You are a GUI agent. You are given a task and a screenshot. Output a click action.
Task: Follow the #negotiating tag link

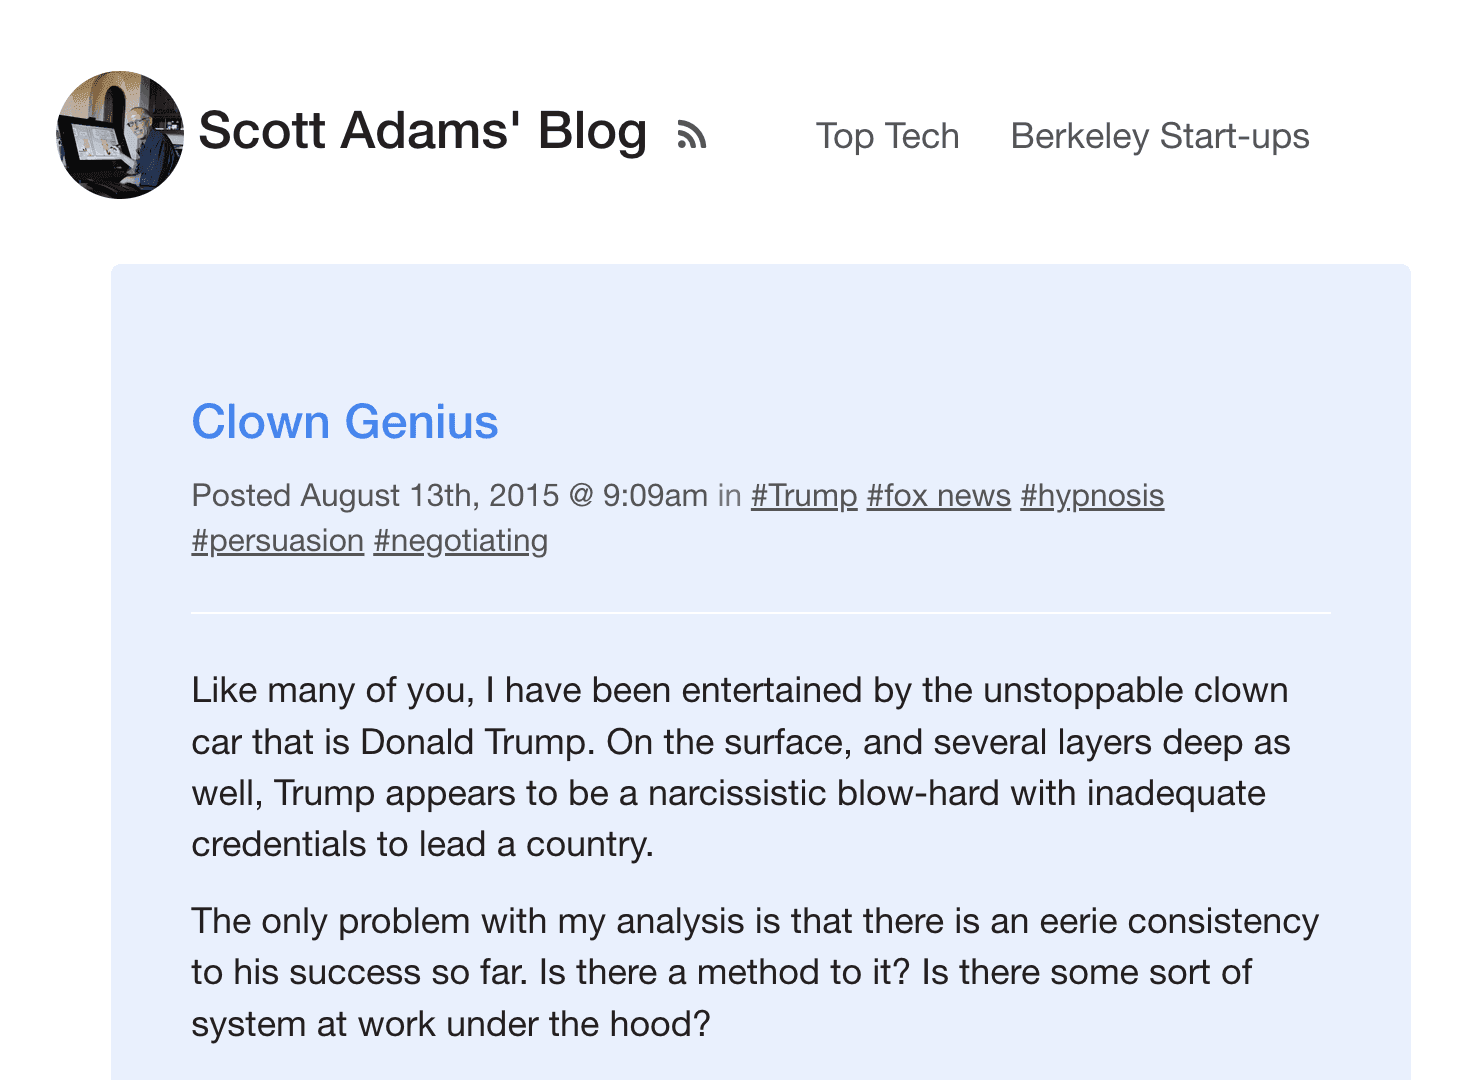pos(461,540)
